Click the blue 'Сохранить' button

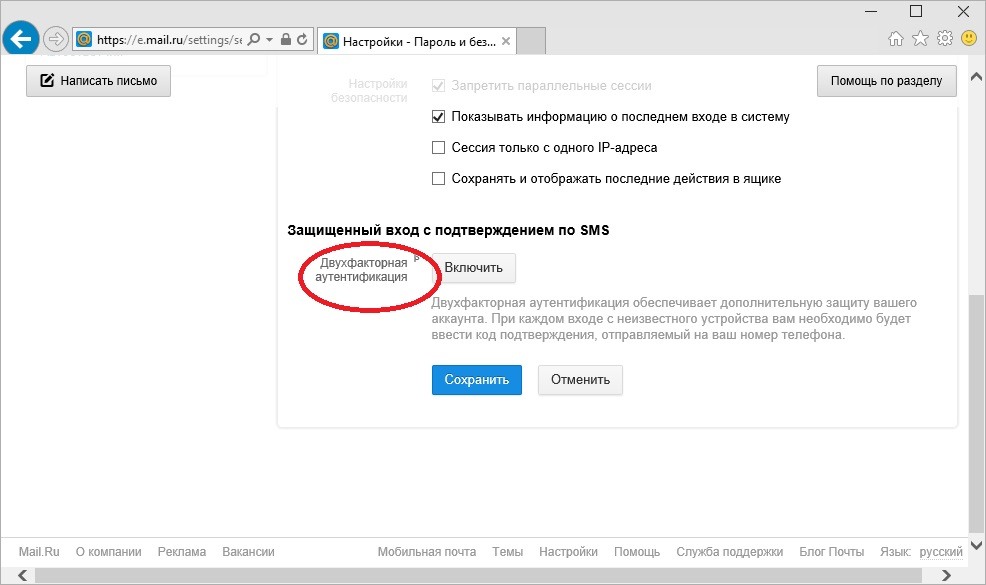[476, 380]
